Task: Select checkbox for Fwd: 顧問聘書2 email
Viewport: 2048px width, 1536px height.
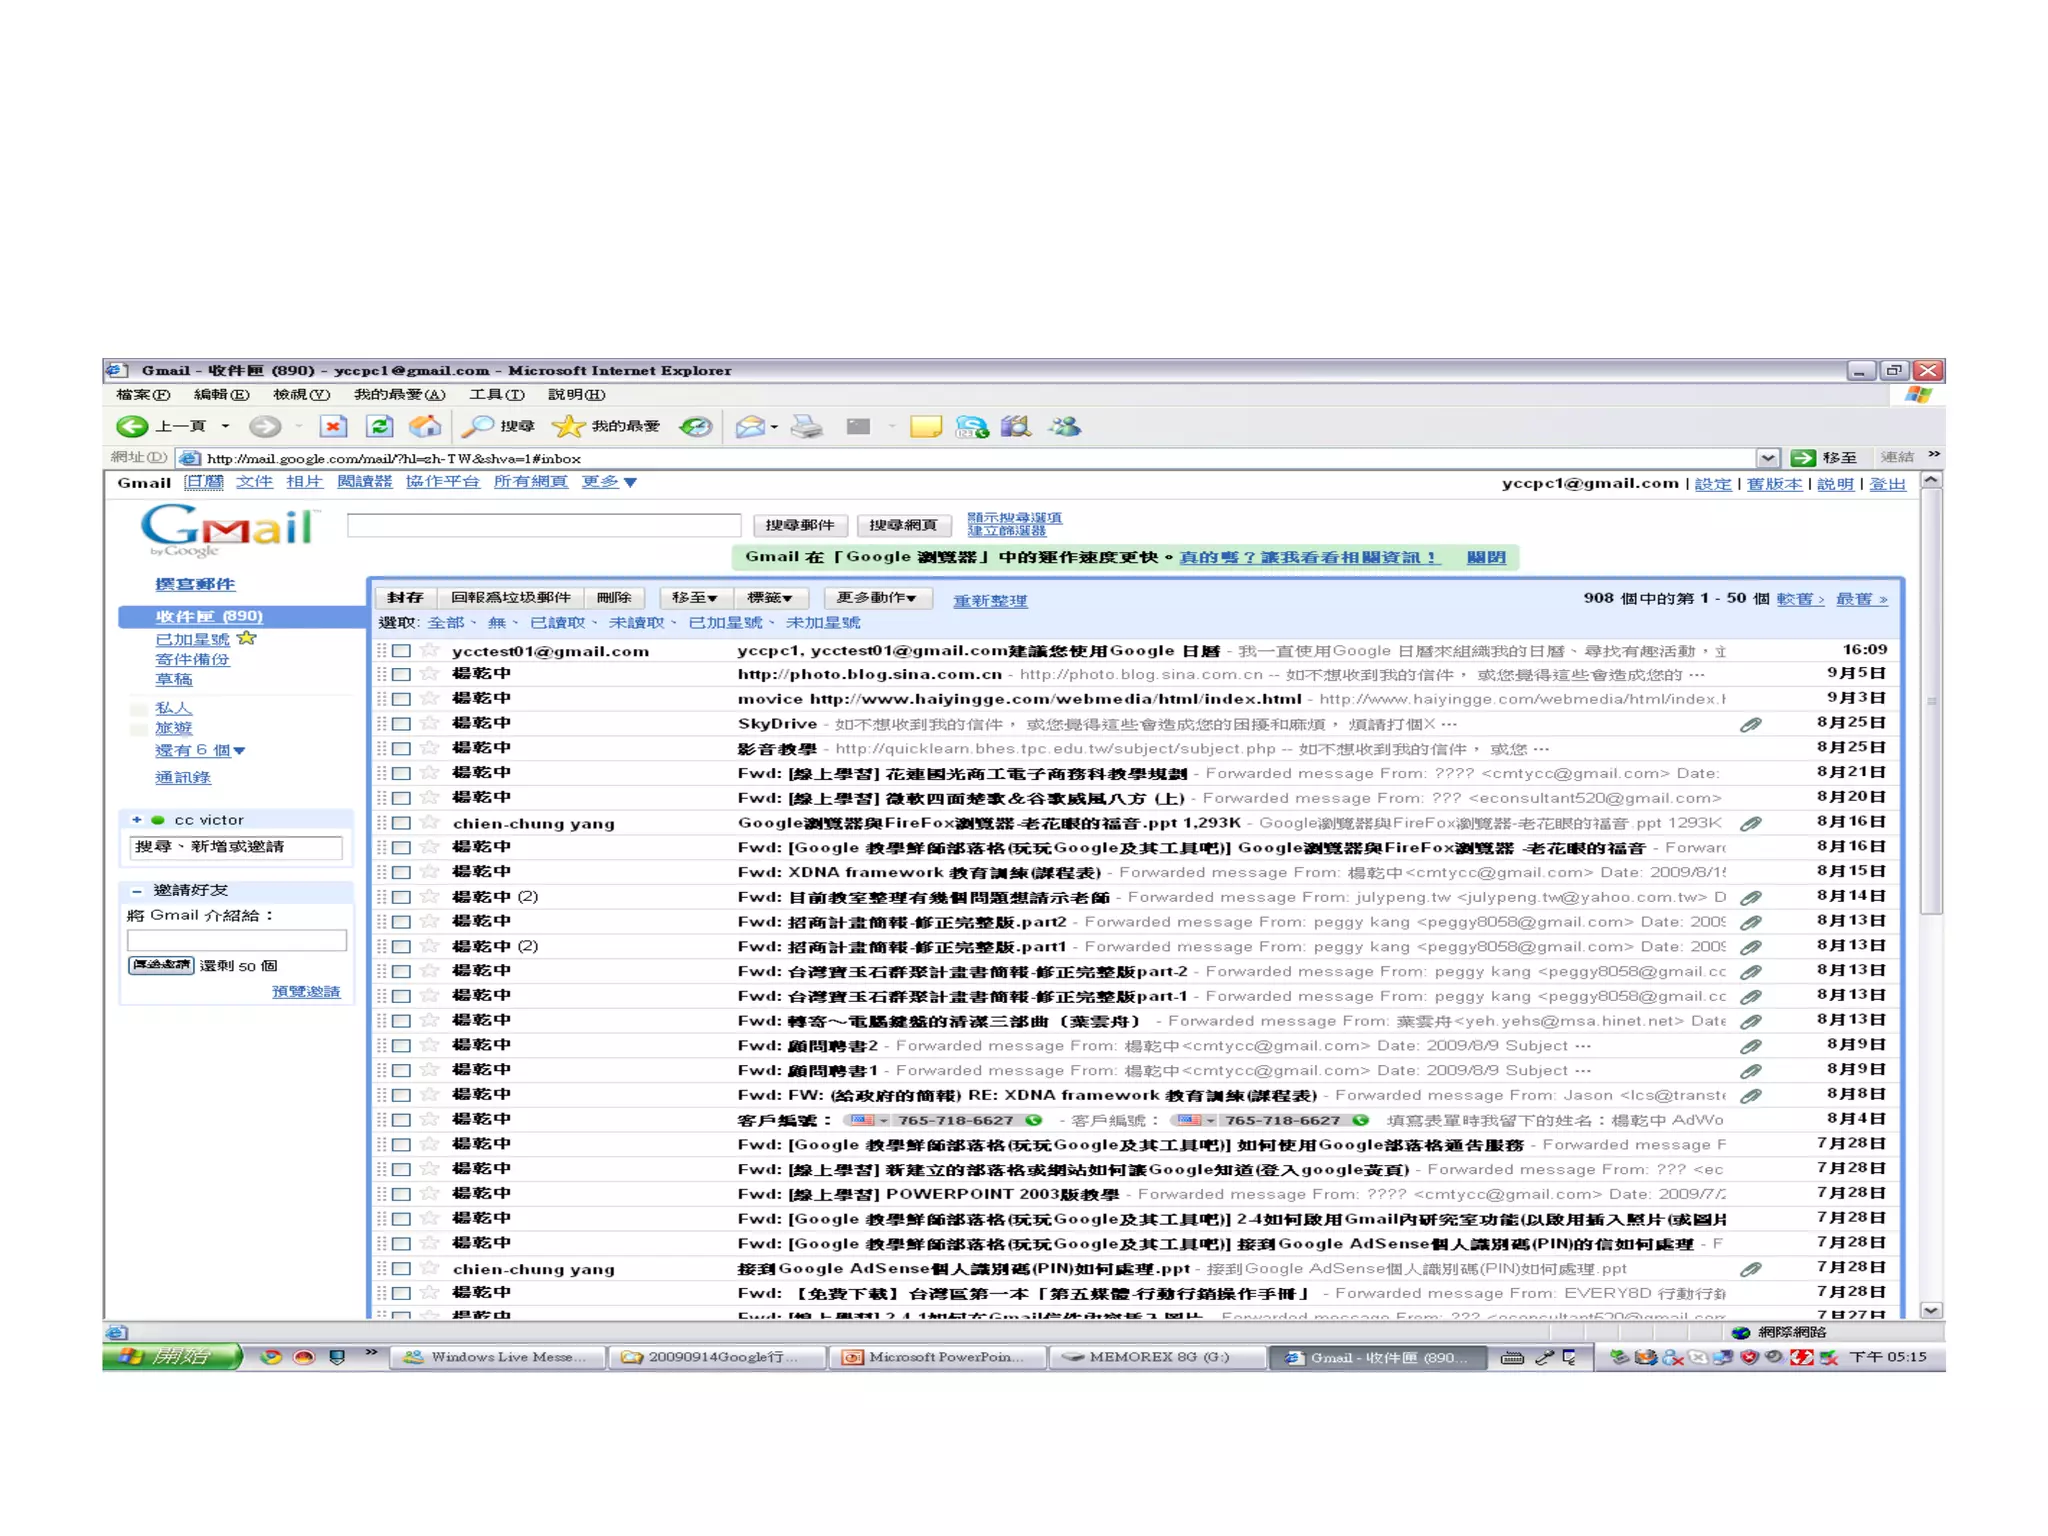Action: (401, 1046)
